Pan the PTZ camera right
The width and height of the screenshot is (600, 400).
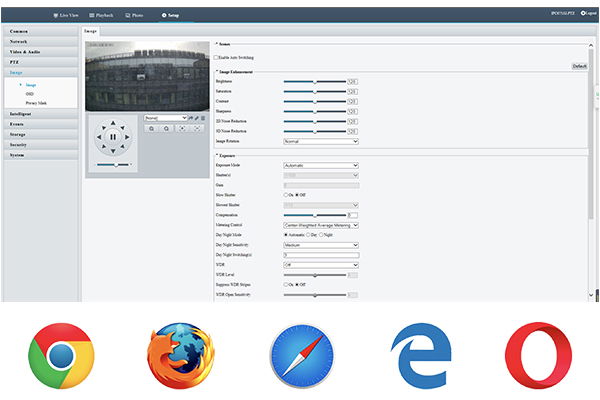click(x=127, y=137)
